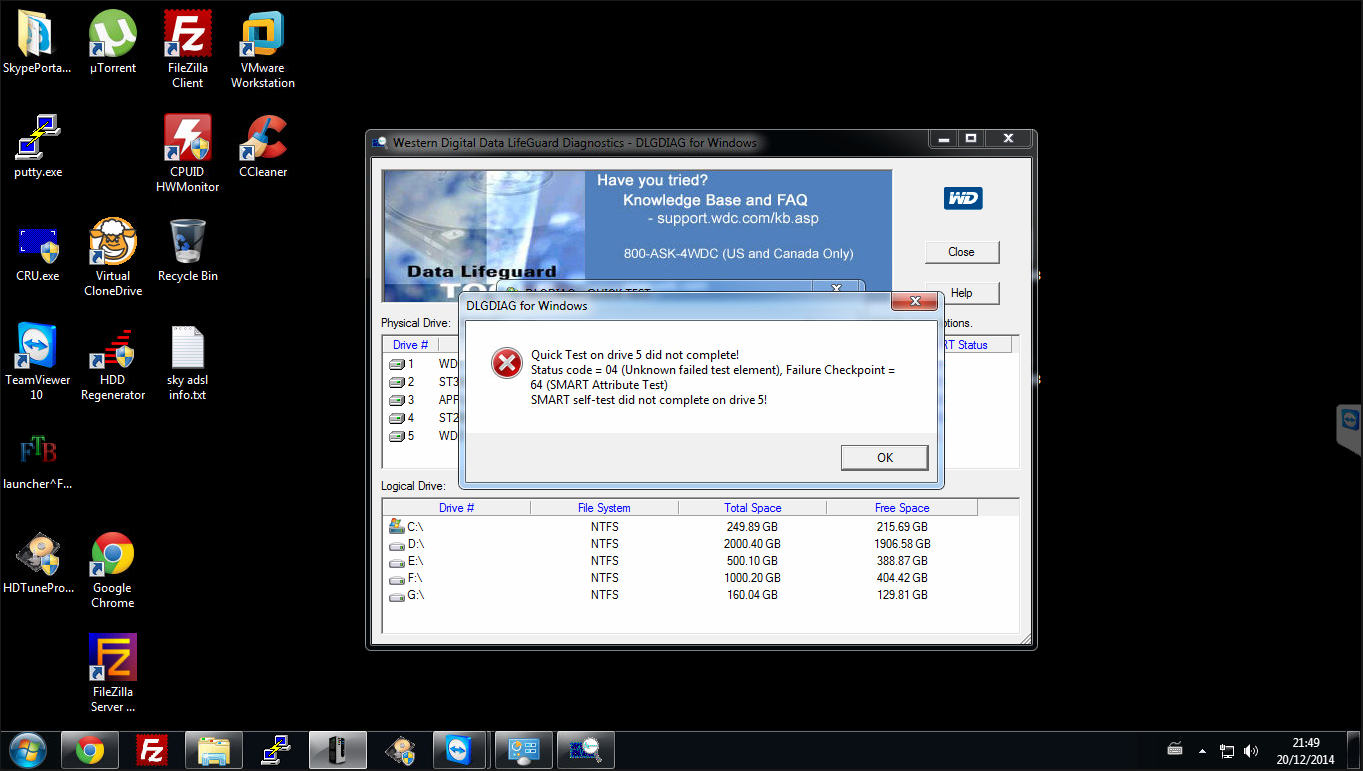Open the CCleaner desktop shortcut
Image resolution: width=1363 pixels, height=771 pixels.
click(x=263, y=146)
